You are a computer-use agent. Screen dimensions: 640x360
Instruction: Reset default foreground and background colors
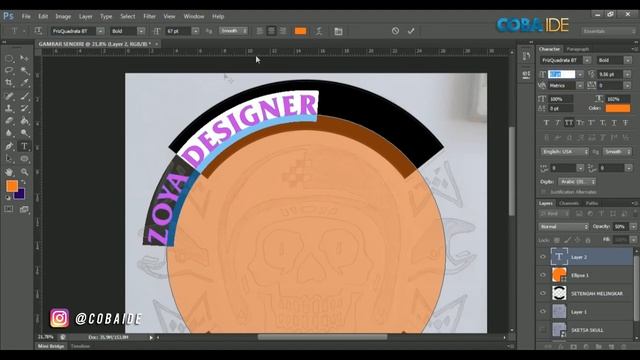[x=8, y=198]
